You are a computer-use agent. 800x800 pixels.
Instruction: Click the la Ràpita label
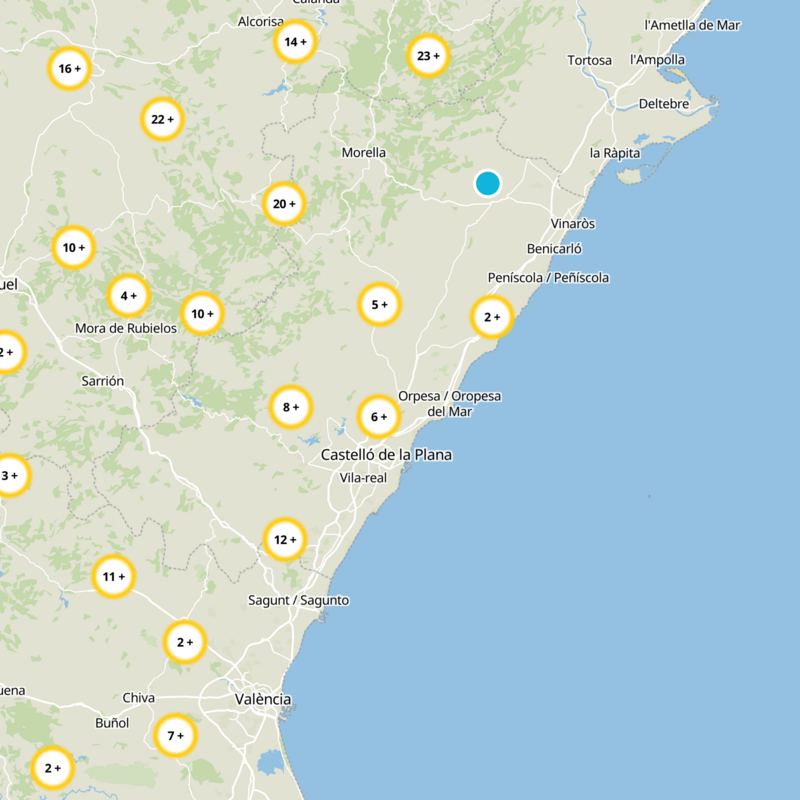click(x=615, y=153)
